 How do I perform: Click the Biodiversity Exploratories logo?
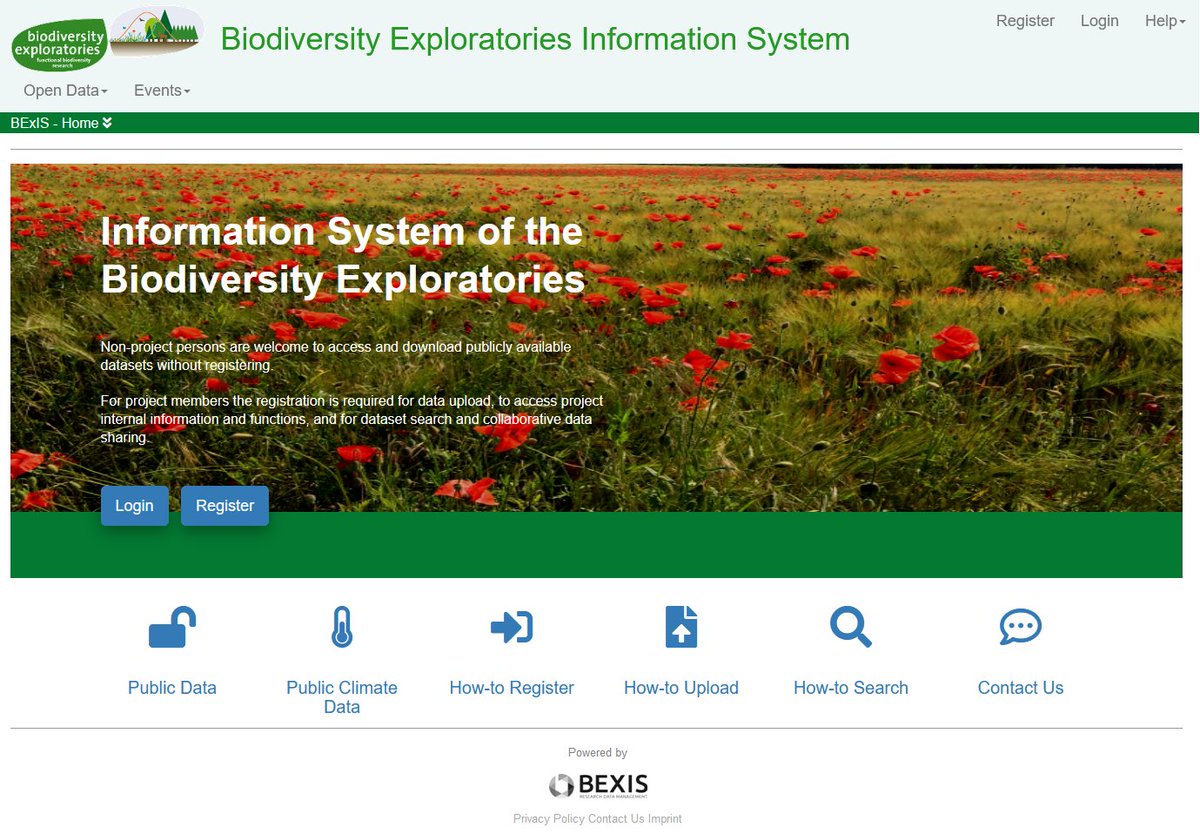click(60, 46)
